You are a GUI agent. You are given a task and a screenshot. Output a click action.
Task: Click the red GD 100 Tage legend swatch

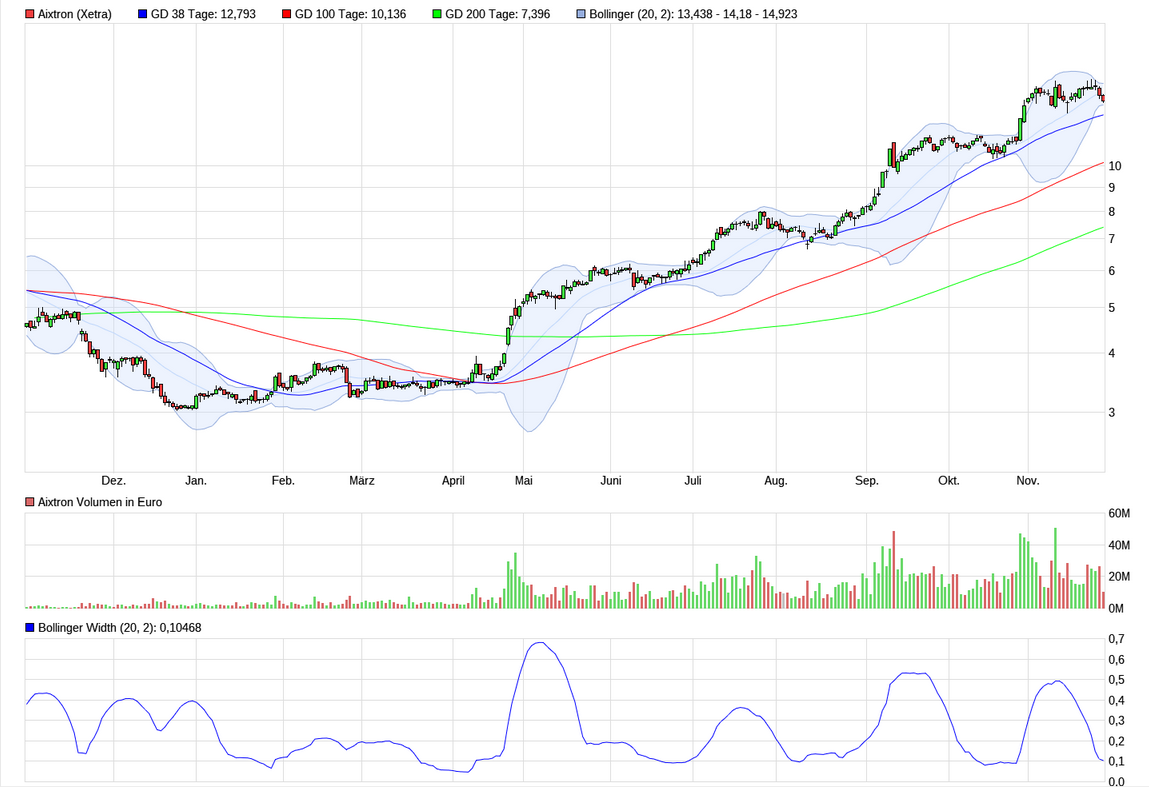tap(287, 14)
